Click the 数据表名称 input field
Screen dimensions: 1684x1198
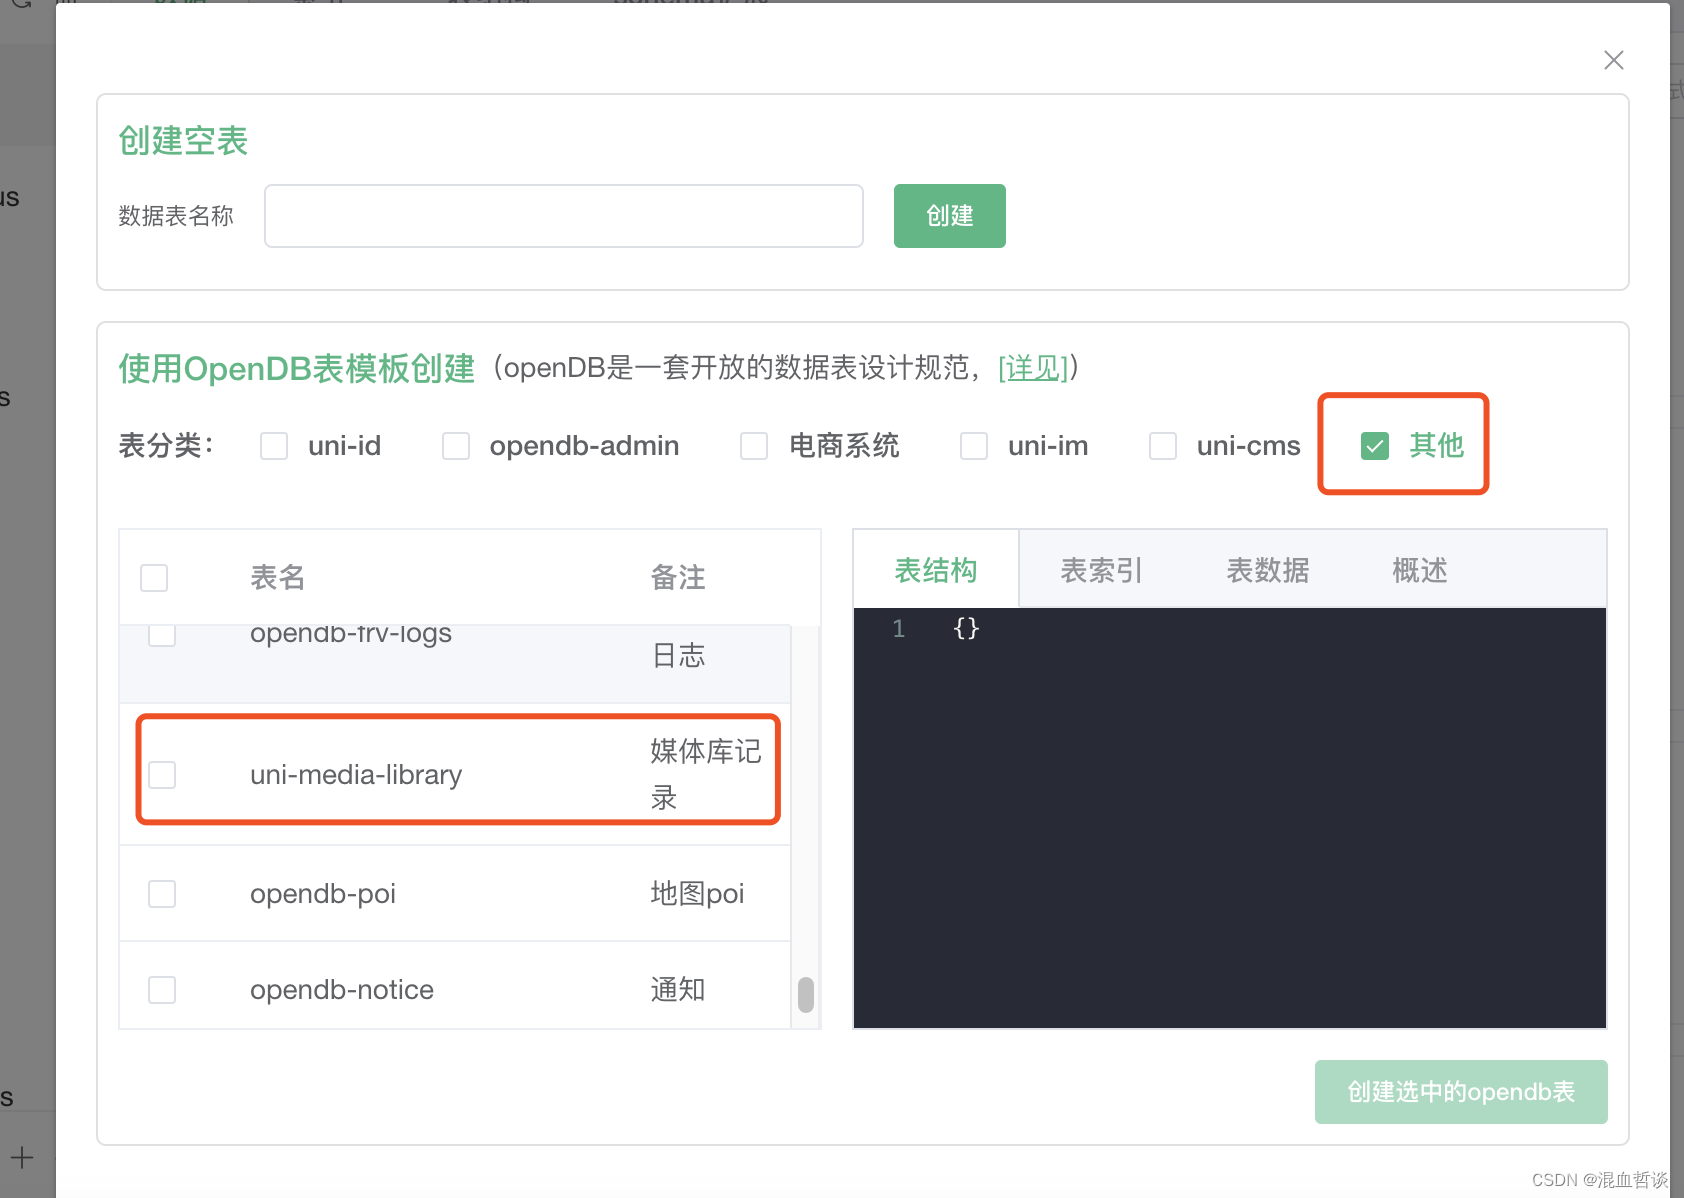point(563,215)
